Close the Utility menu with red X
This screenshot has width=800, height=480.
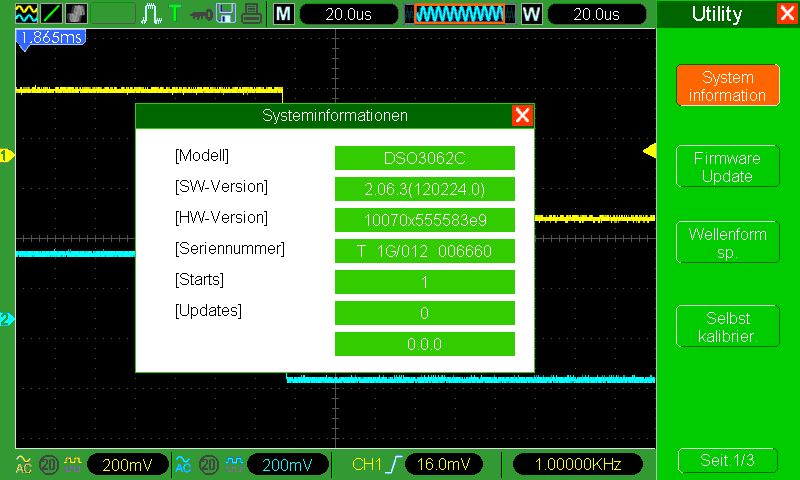pyautogui.click(x=786, y=13)
